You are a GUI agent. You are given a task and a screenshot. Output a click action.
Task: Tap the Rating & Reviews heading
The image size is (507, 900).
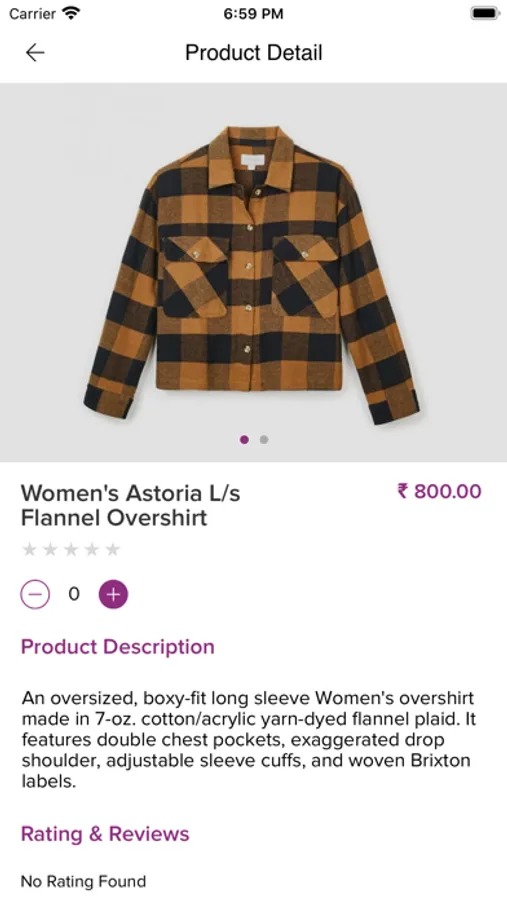point(105,834)
